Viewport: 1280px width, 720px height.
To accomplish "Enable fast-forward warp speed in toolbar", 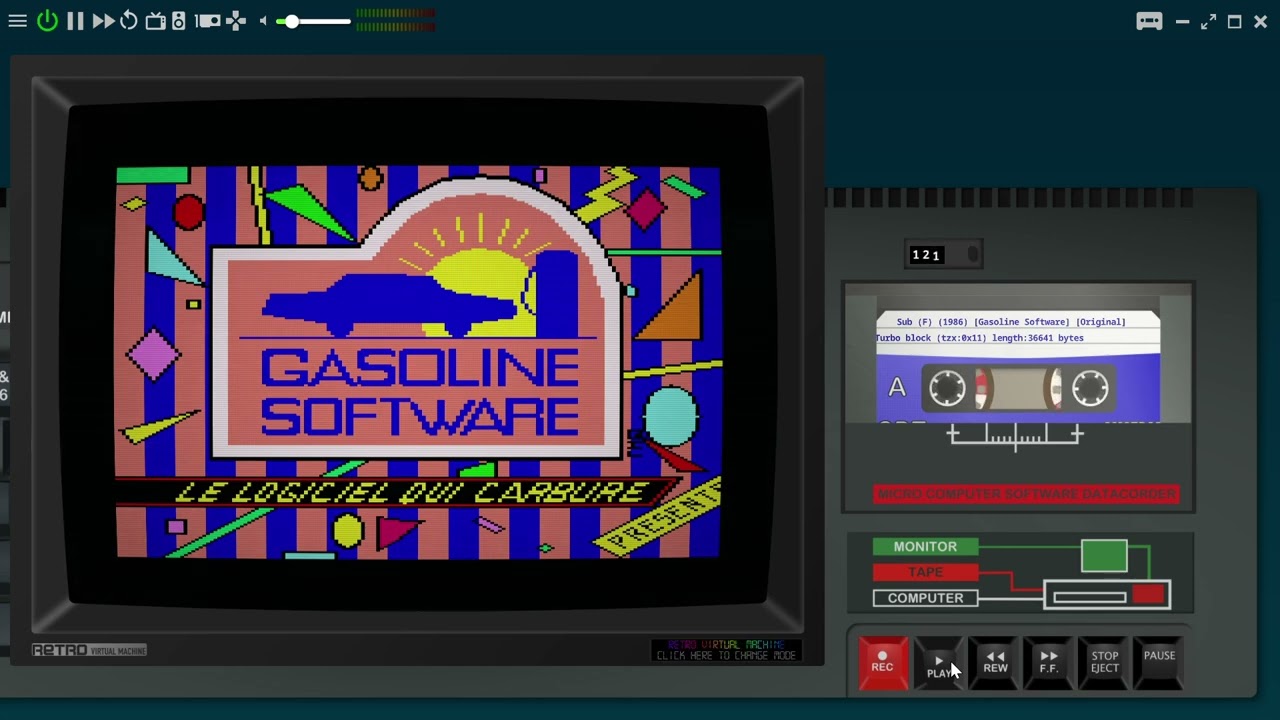I will tap(103, 21).
